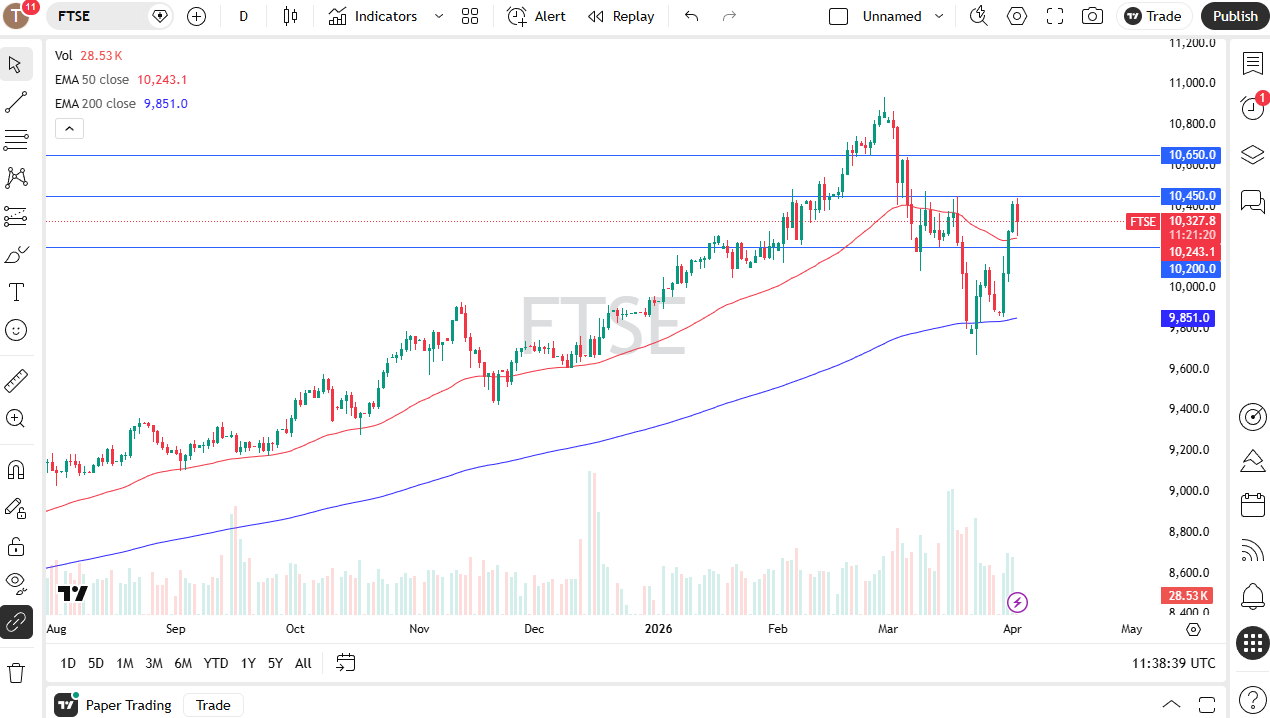Select the text annotation tool
Viewport: 1270px width, 718px height.
coord(16,292)
